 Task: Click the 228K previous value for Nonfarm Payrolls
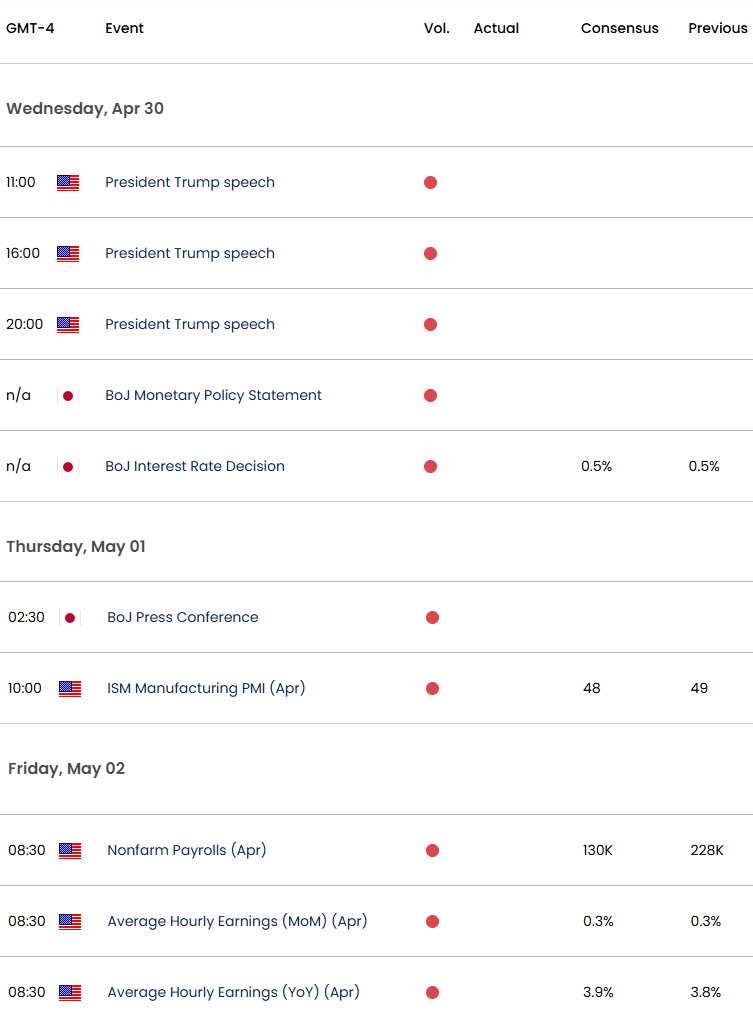705,851
